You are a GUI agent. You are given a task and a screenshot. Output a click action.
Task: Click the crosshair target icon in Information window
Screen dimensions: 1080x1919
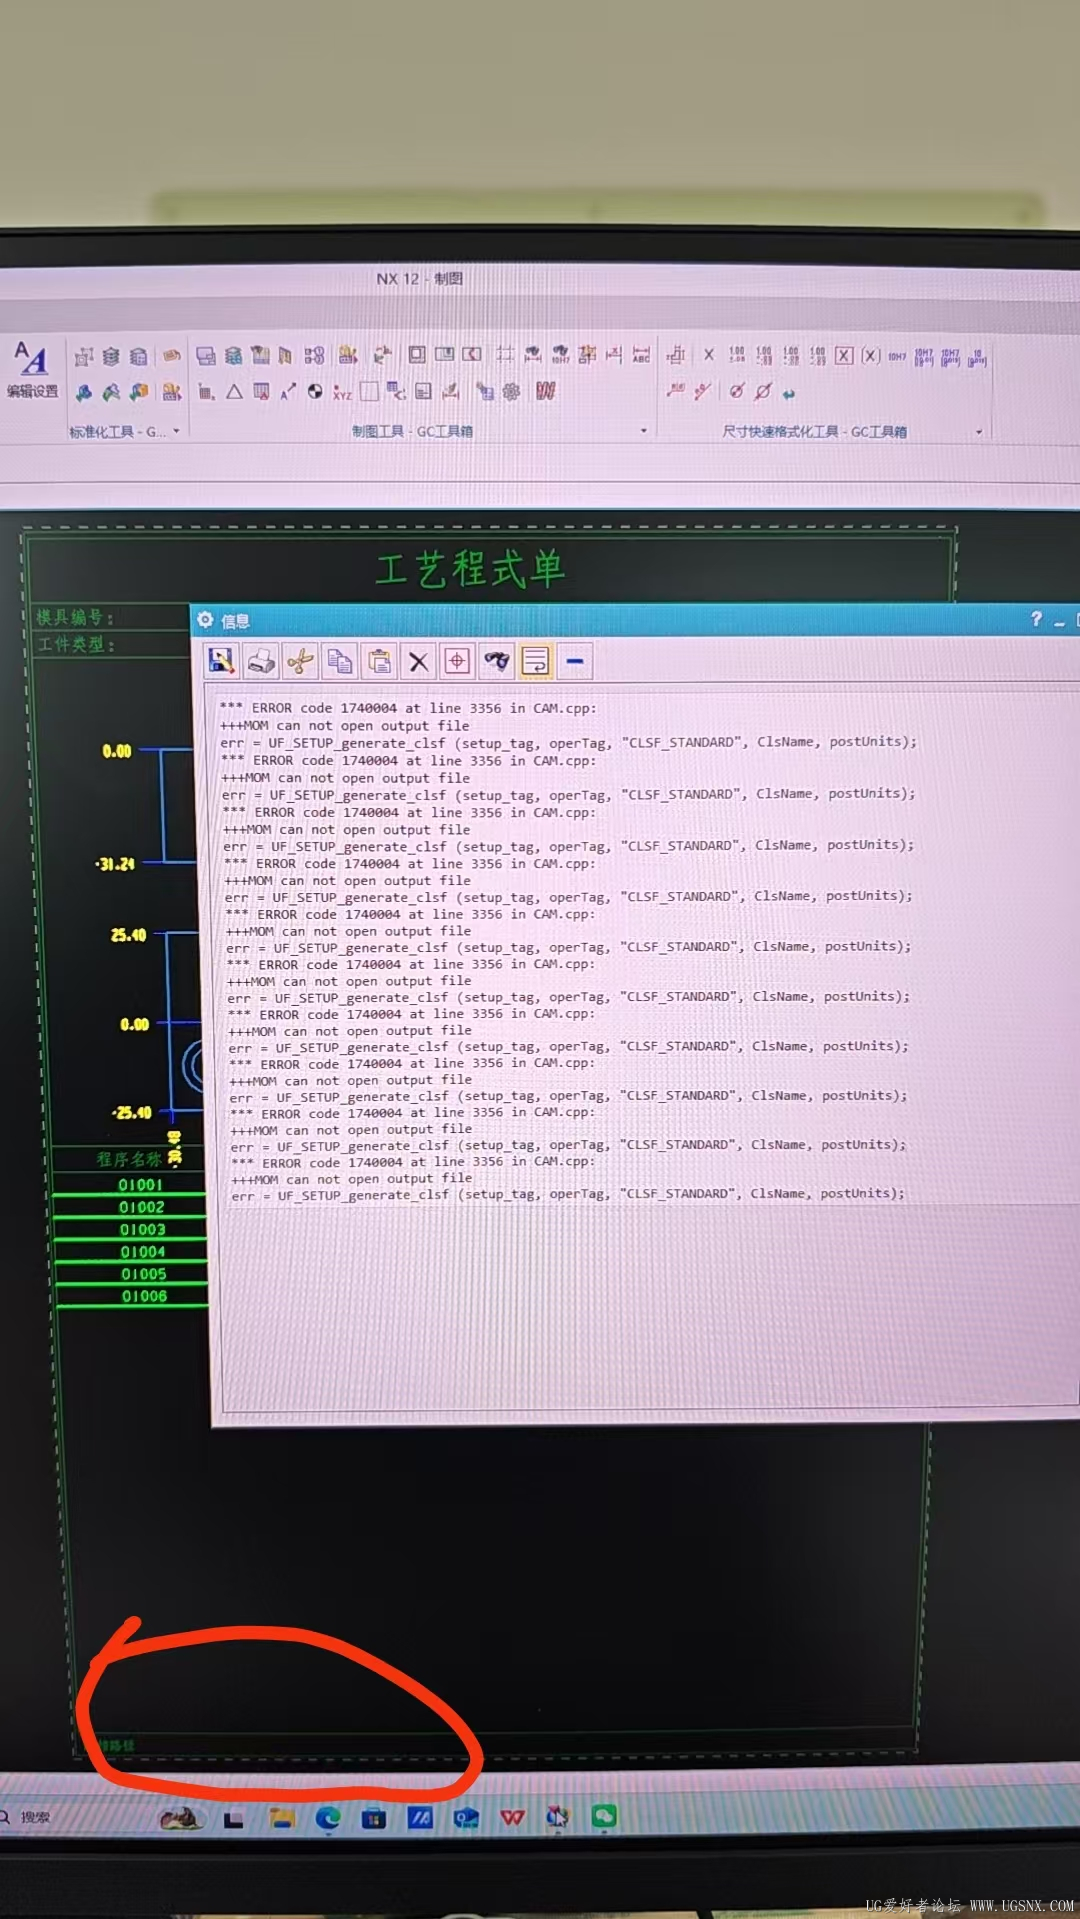click(457, 661)
